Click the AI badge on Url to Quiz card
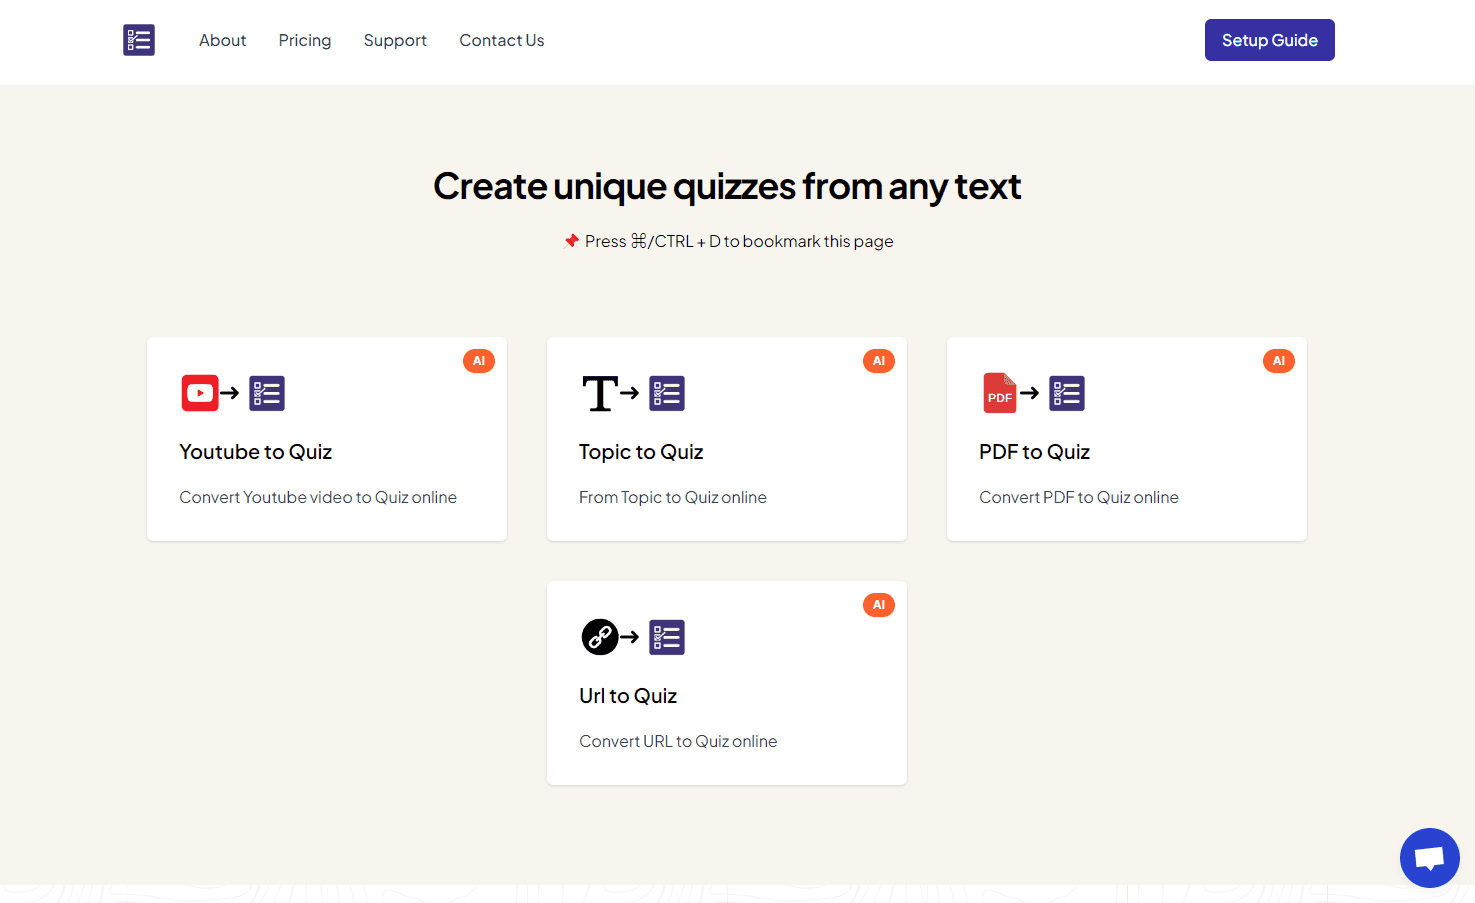The image size is (1475, 903). (x=879, y=605)
